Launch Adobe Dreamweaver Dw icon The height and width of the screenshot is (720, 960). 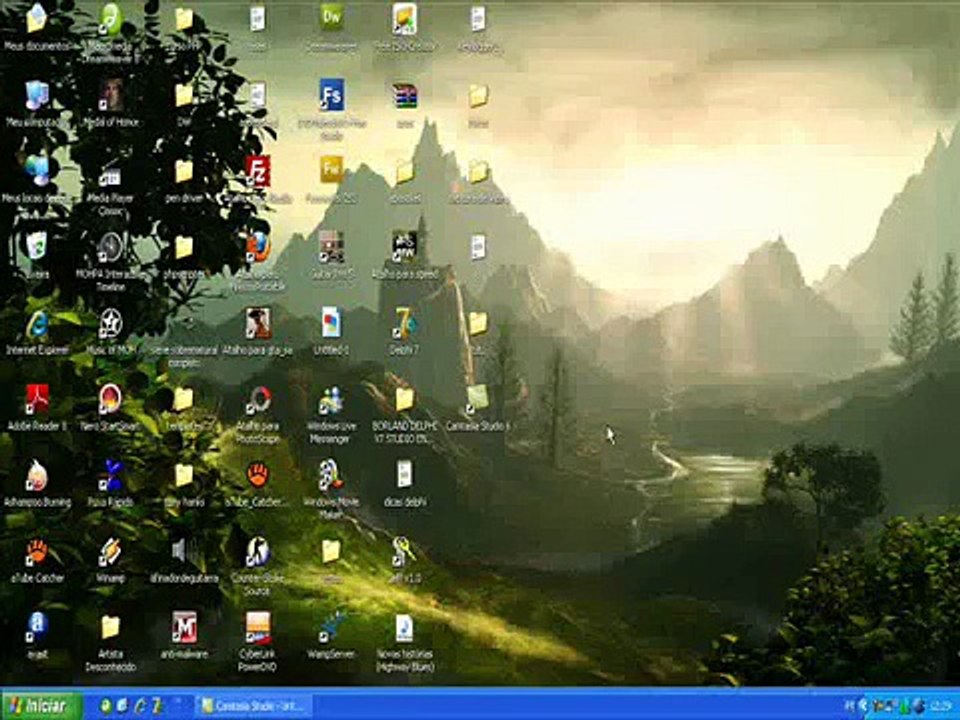pos(331,17)
